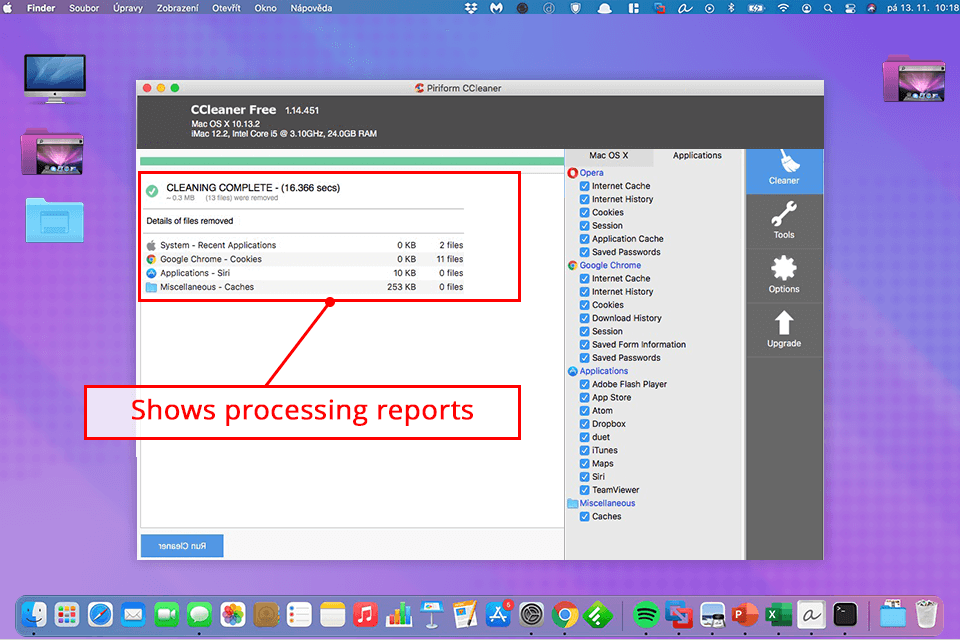
Task: Collapse the Miscellaneous category header
Action: tap(607, 503)
